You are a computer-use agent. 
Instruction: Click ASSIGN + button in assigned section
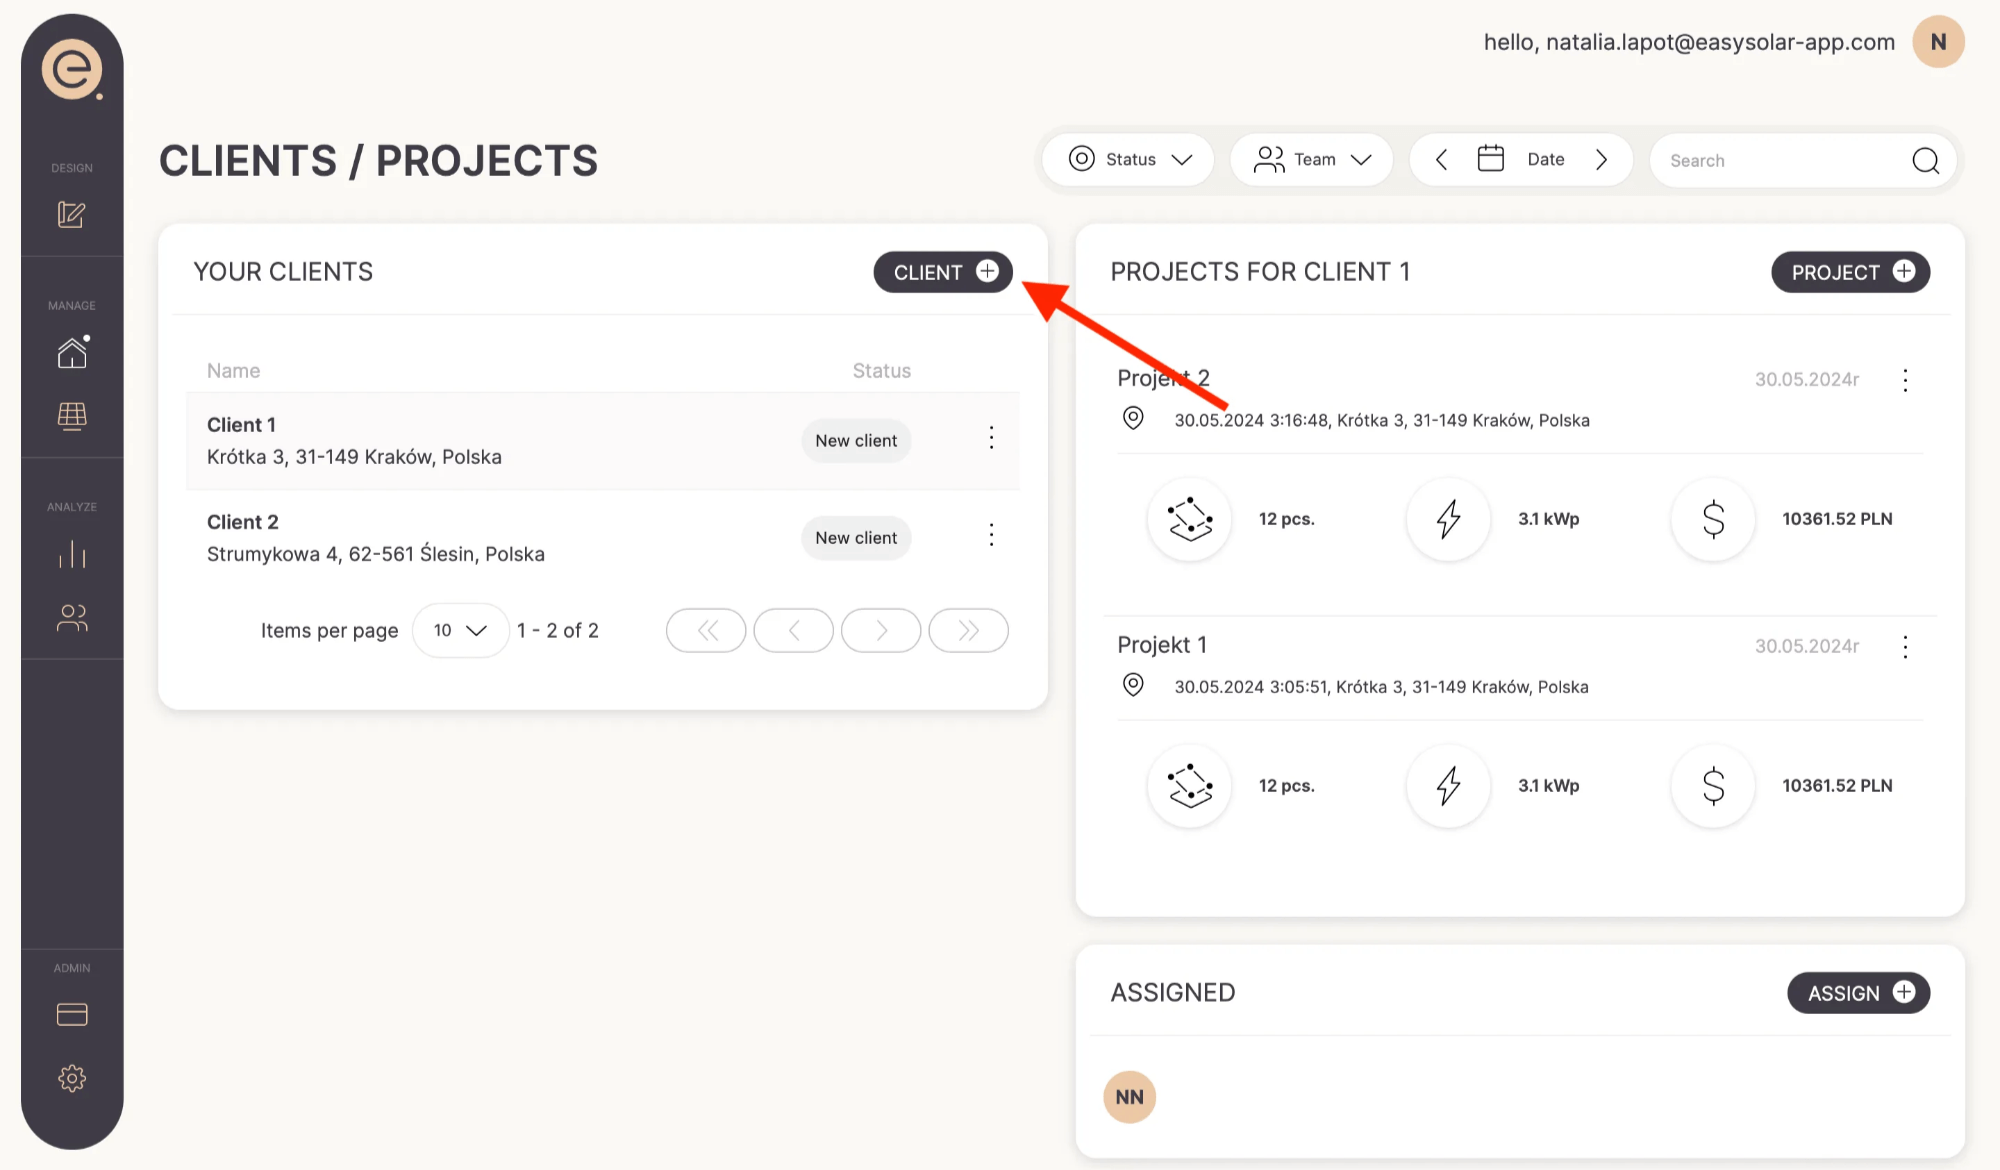[1858, 992]
